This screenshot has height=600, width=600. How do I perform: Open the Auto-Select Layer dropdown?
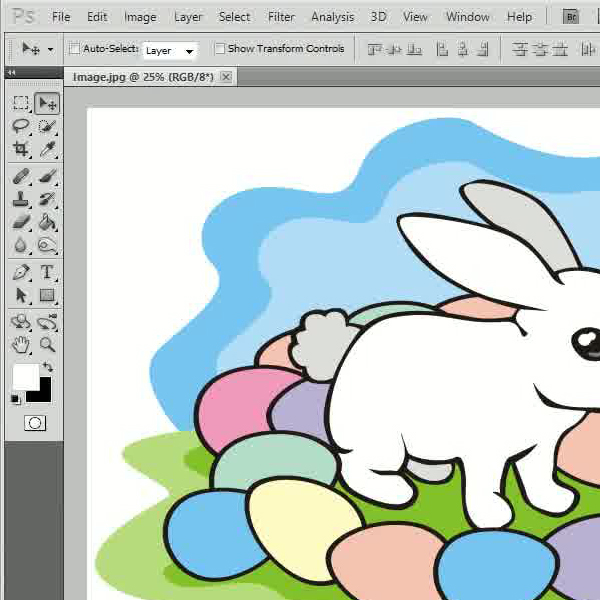coord(170,51)
